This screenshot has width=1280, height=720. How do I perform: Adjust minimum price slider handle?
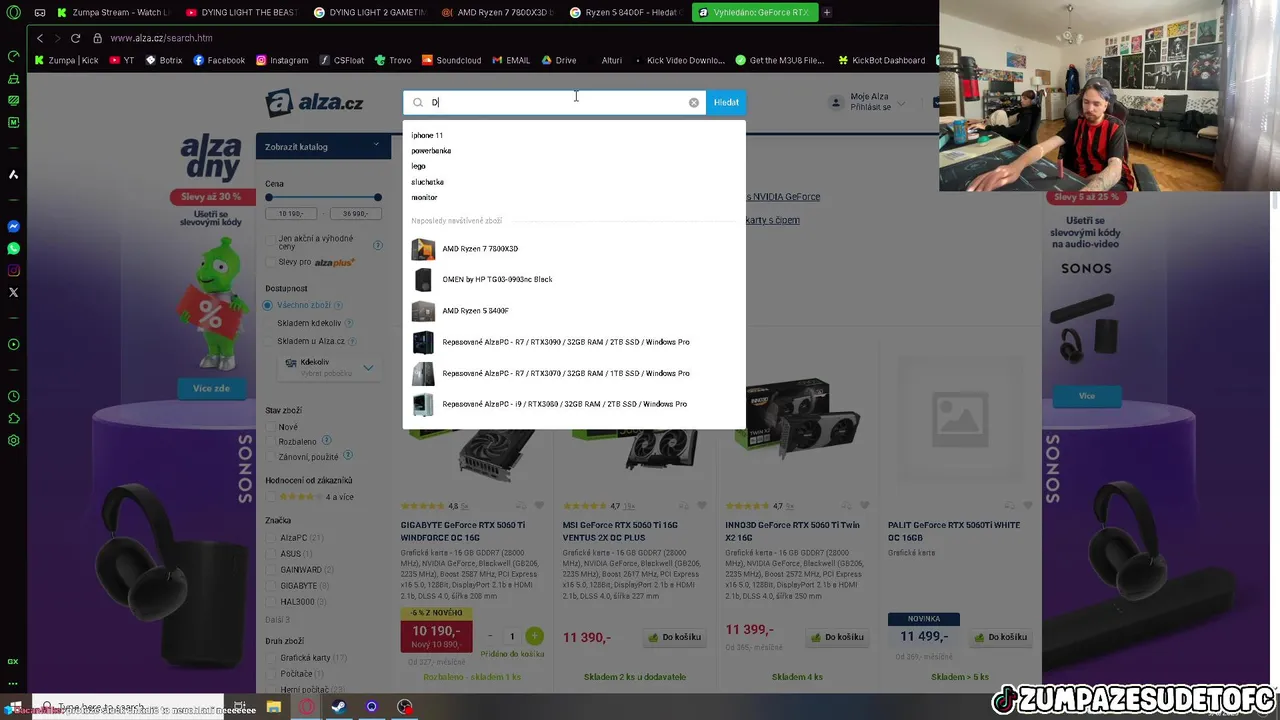pos(269,197)
